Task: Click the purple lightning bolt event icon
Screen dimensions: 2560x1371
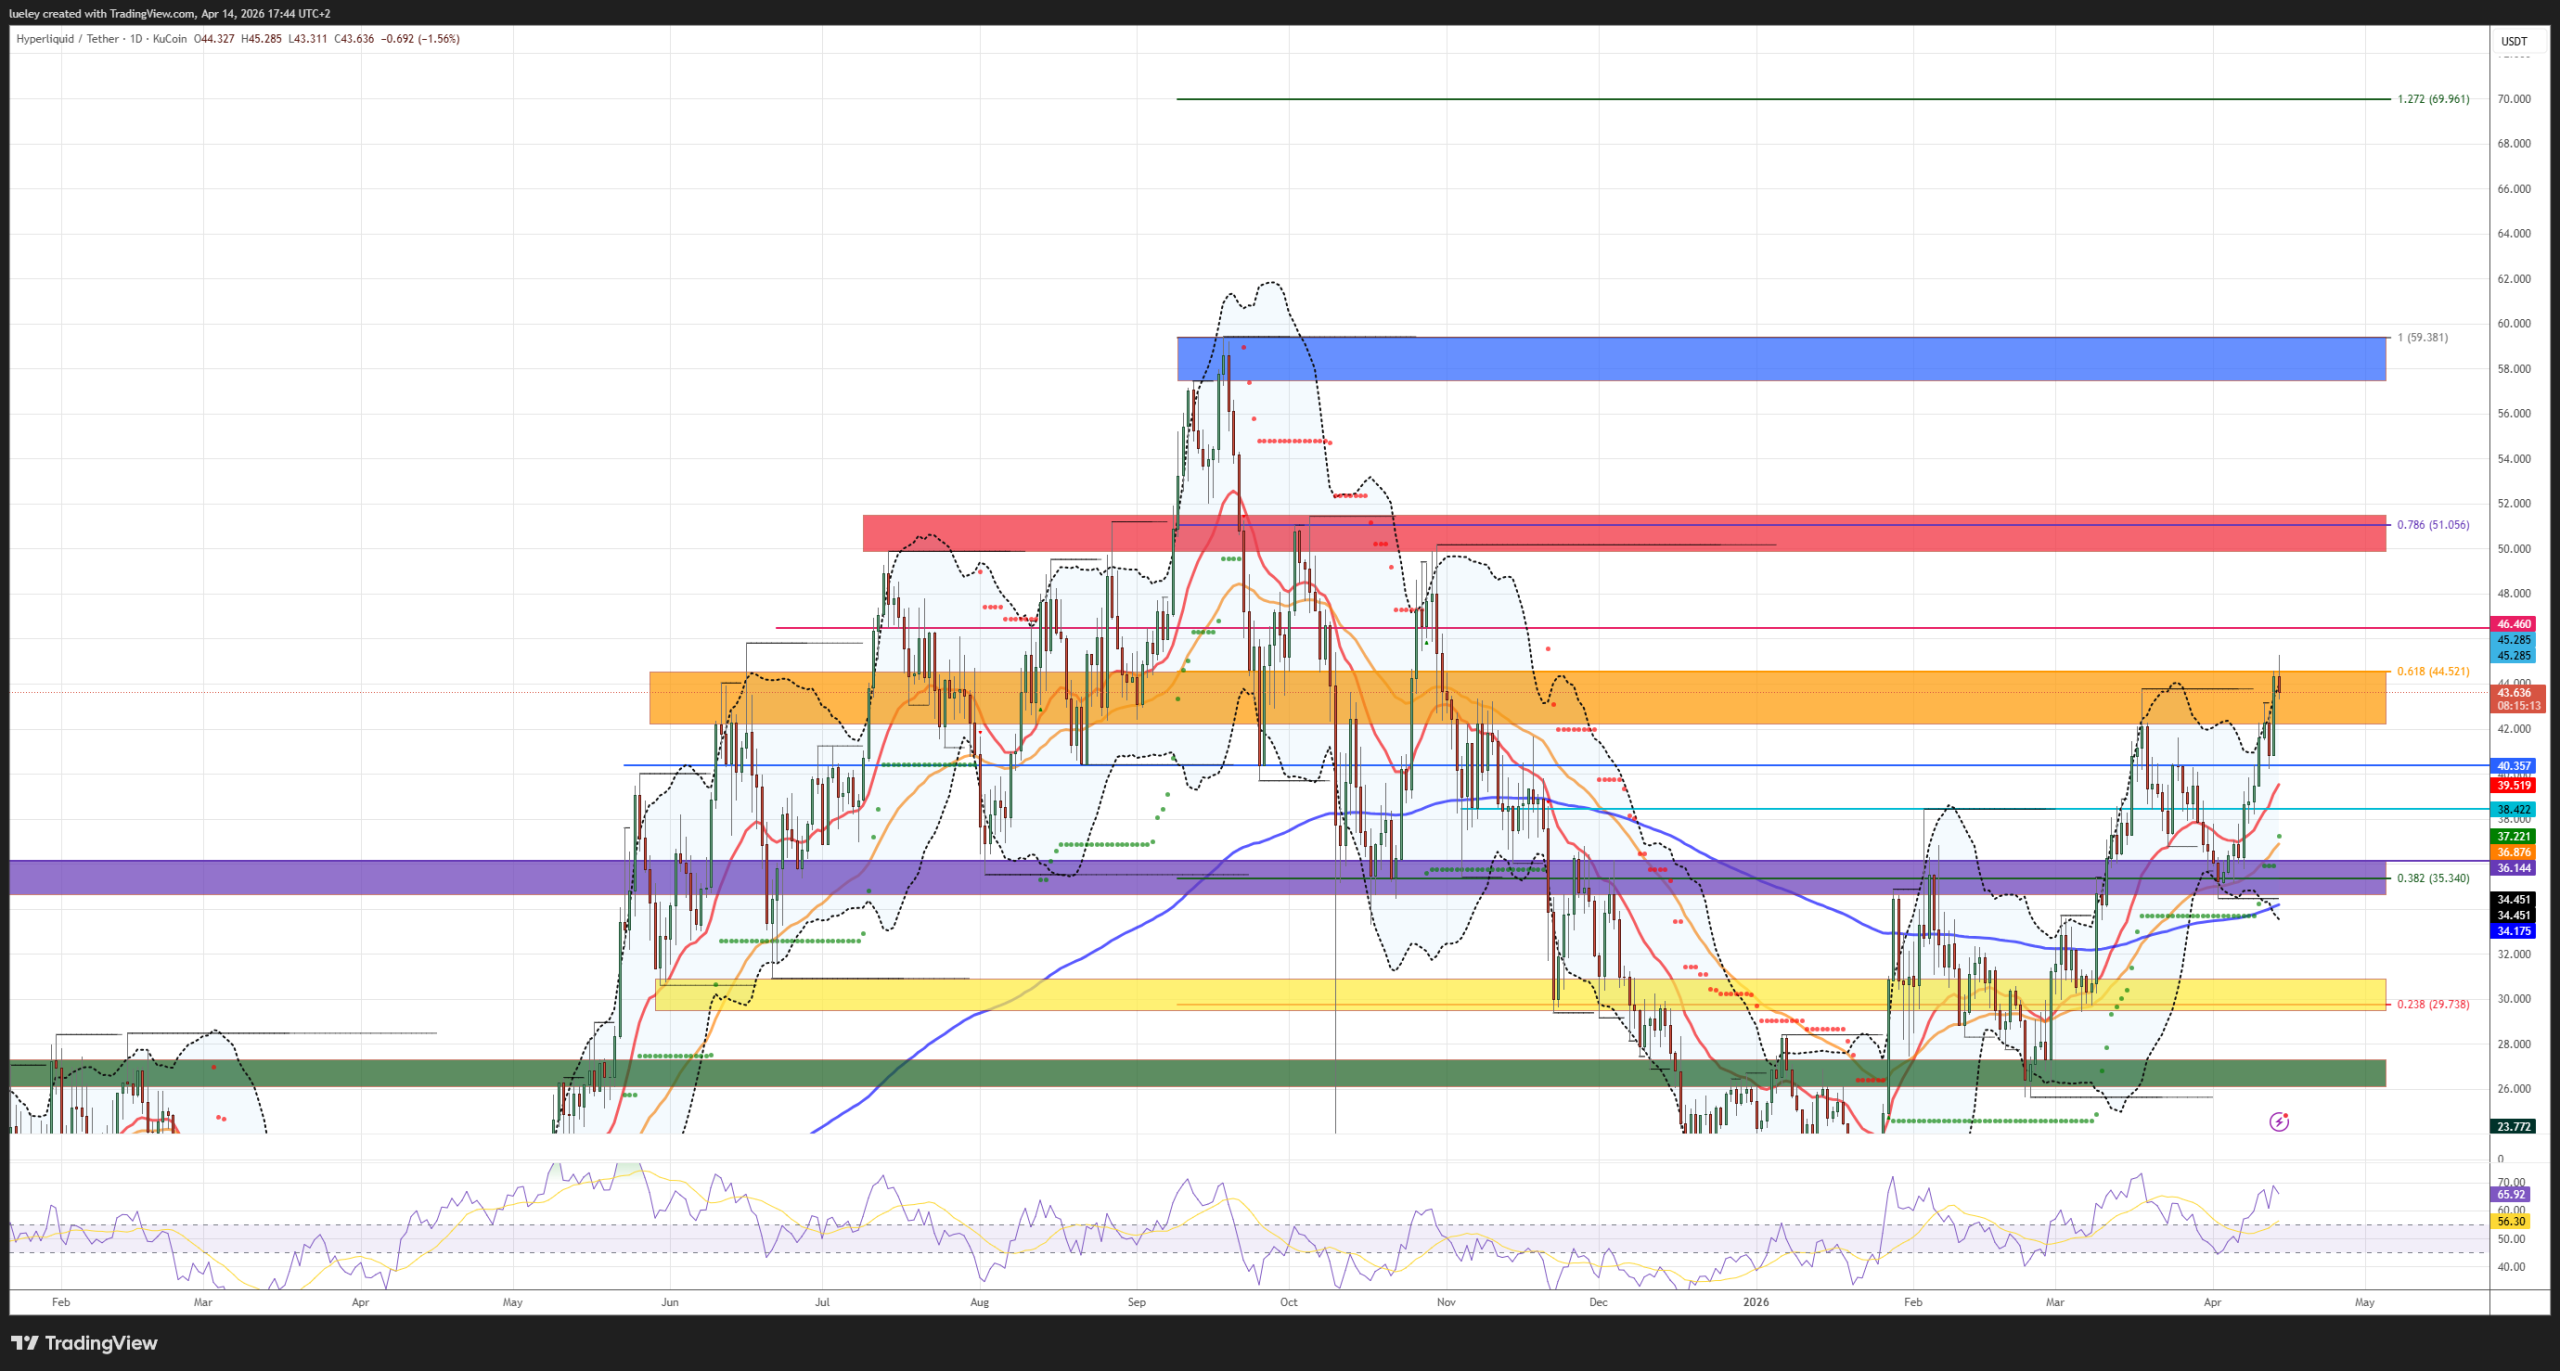Action: coord(2279,1121)
